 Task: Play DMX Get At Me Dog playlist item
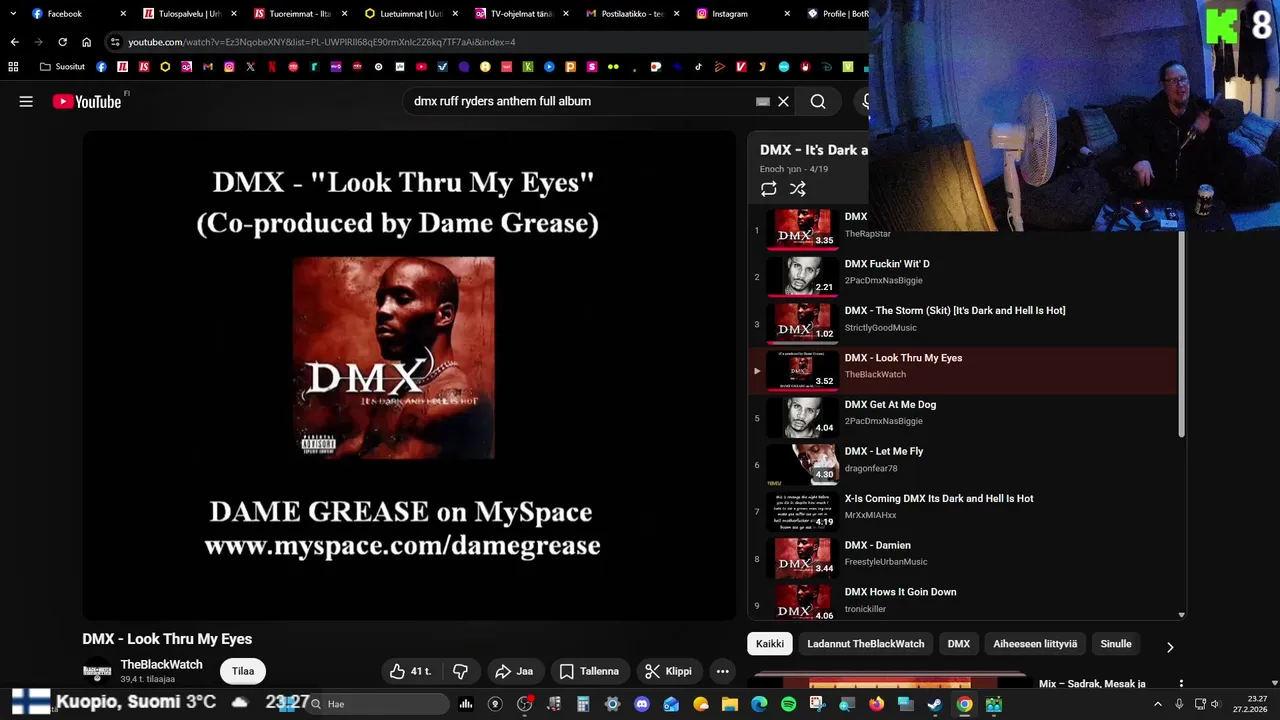964,418
